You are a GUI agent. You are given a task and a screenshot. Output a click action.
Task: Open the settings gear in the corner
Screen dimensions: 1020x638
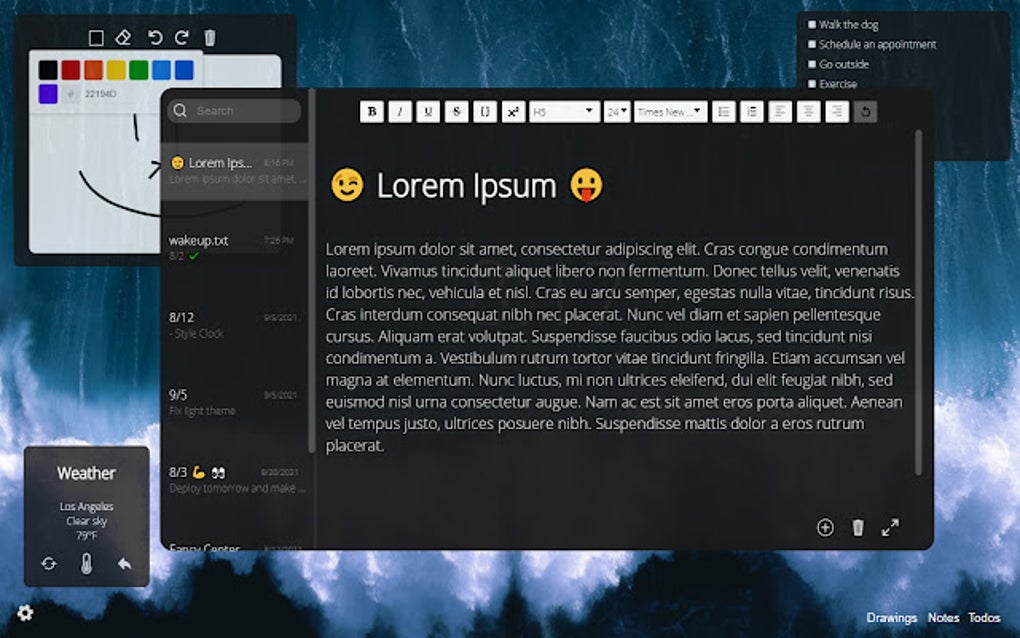(x=25, y=612)
